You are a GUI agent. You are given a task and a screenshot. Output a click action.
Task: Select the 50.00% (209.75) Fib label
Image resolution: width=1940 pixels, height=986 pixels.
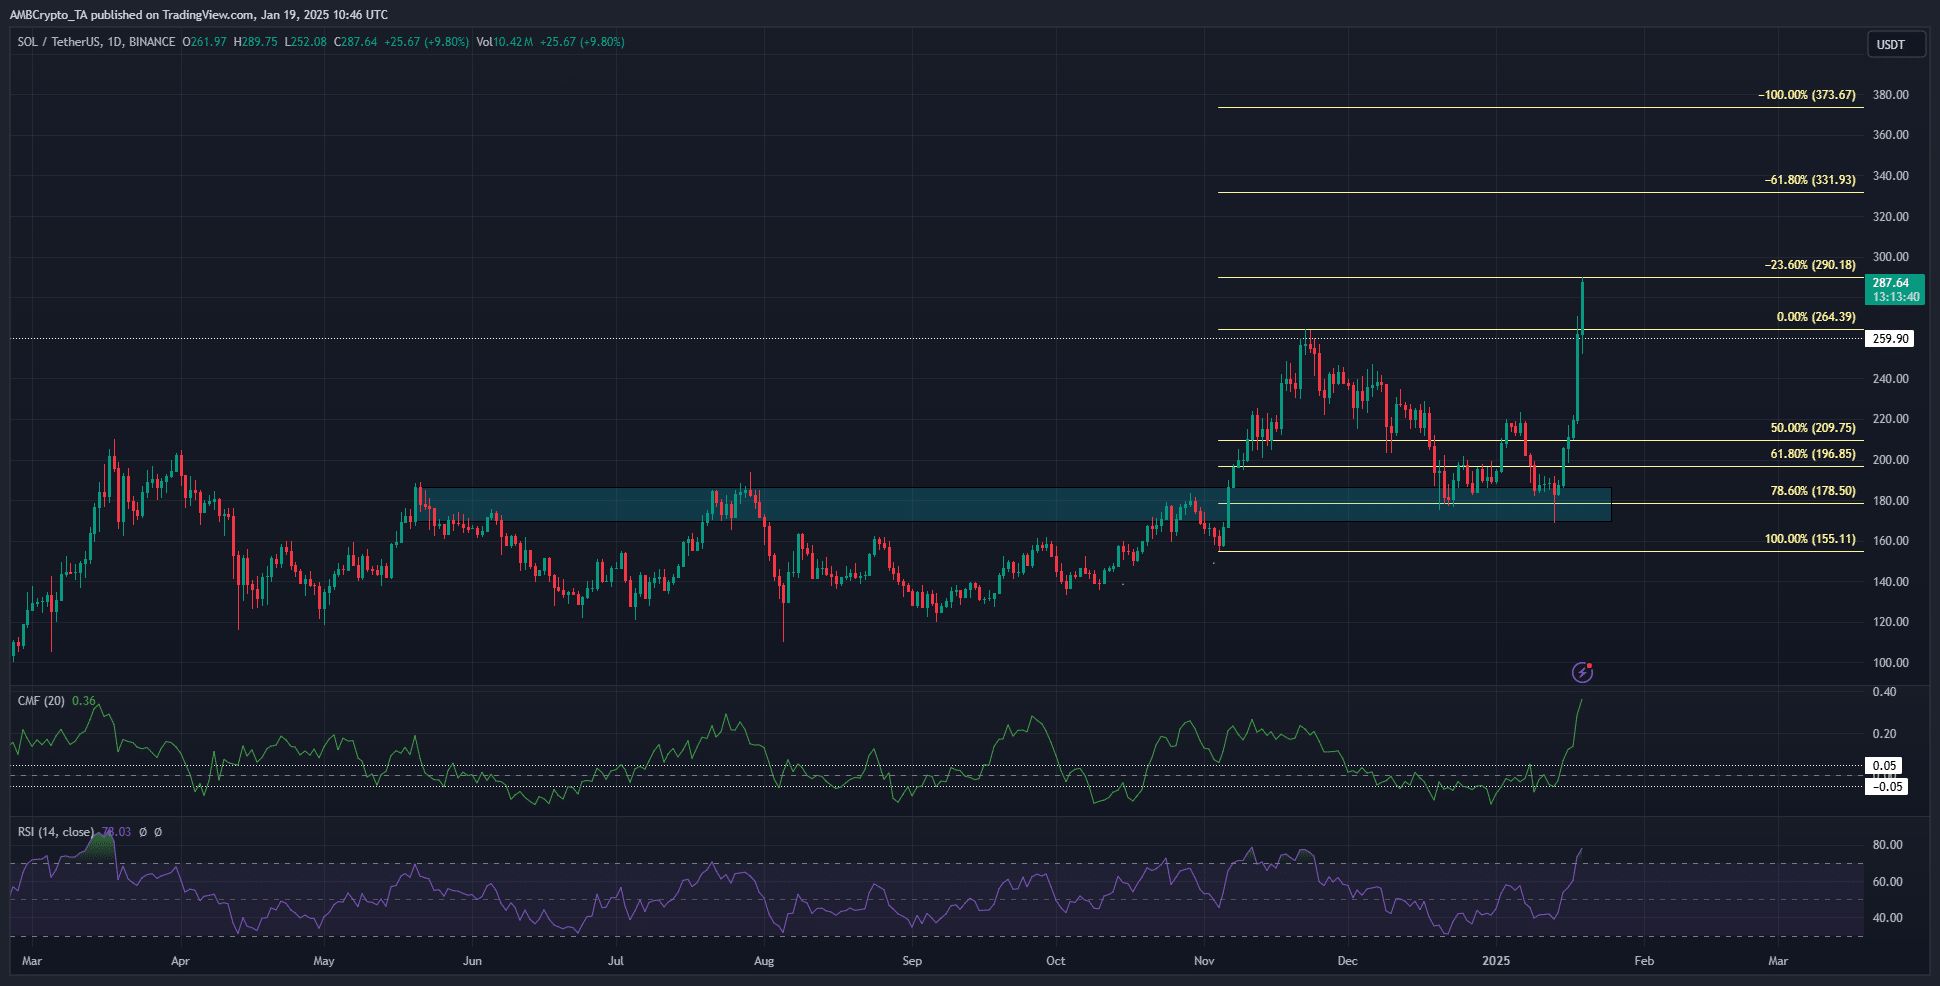point(1813,428)
